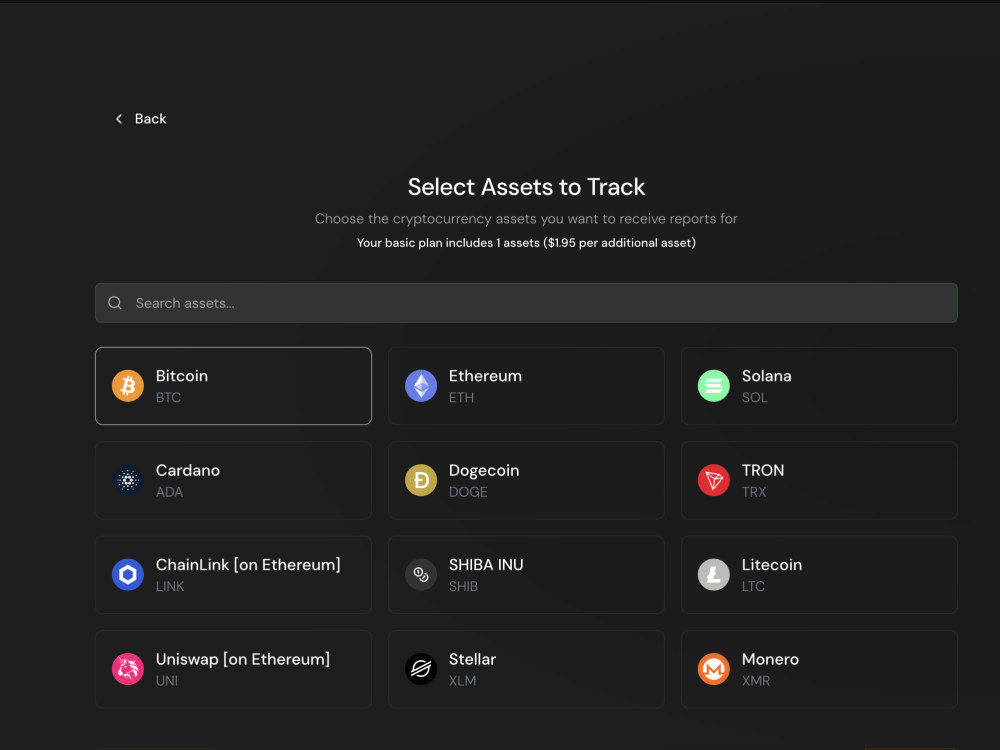
Task: Click the ETH ticker text
Action: click(461, 397)
